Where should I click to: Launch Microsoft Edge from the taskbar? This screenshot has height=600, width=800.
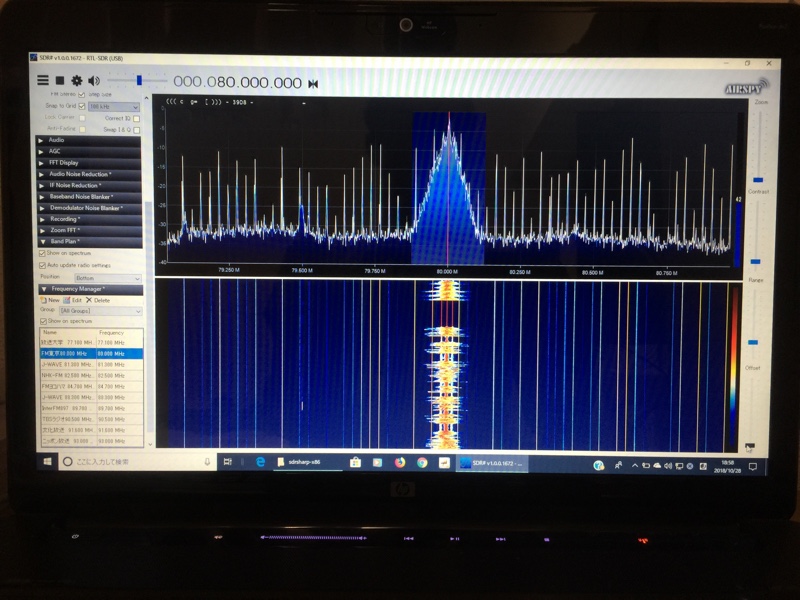260,462
